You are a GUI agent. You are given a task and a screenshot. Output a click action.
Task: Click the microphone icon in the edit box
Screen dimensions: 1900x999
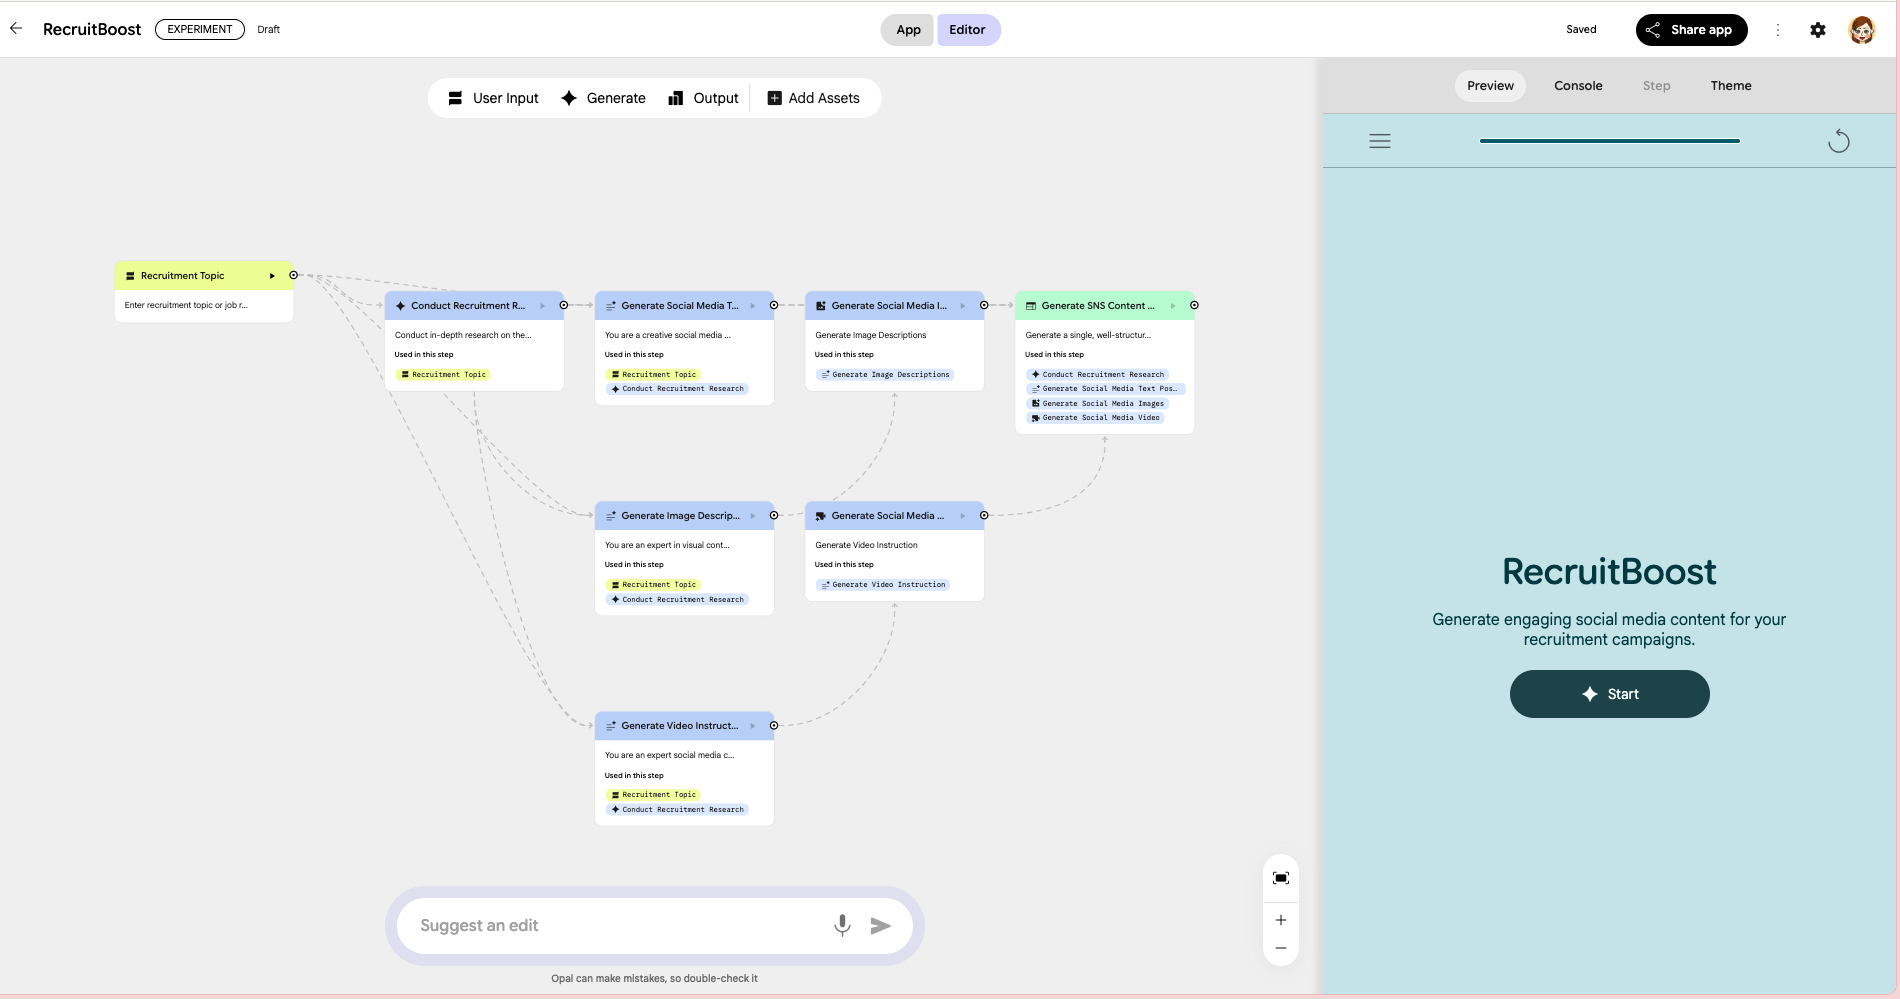(842, 925)
